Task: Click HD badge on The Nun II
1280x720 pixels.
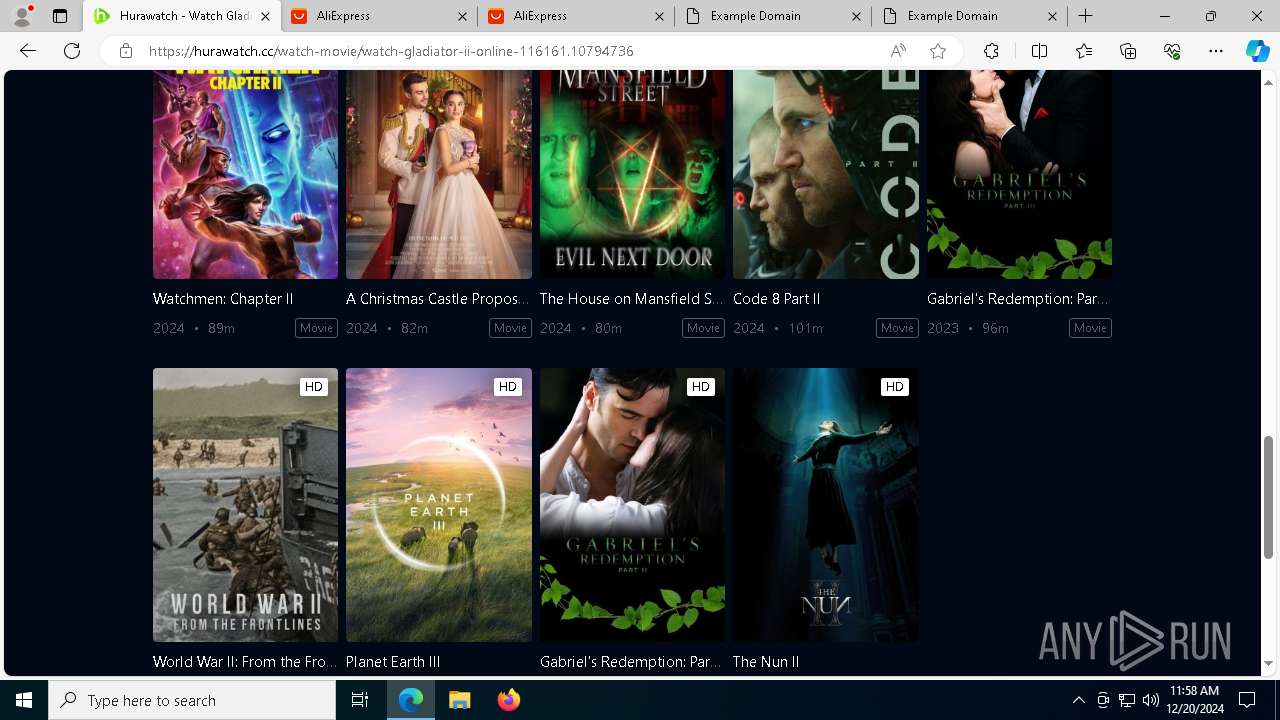Action: click(x=895, y=387)
